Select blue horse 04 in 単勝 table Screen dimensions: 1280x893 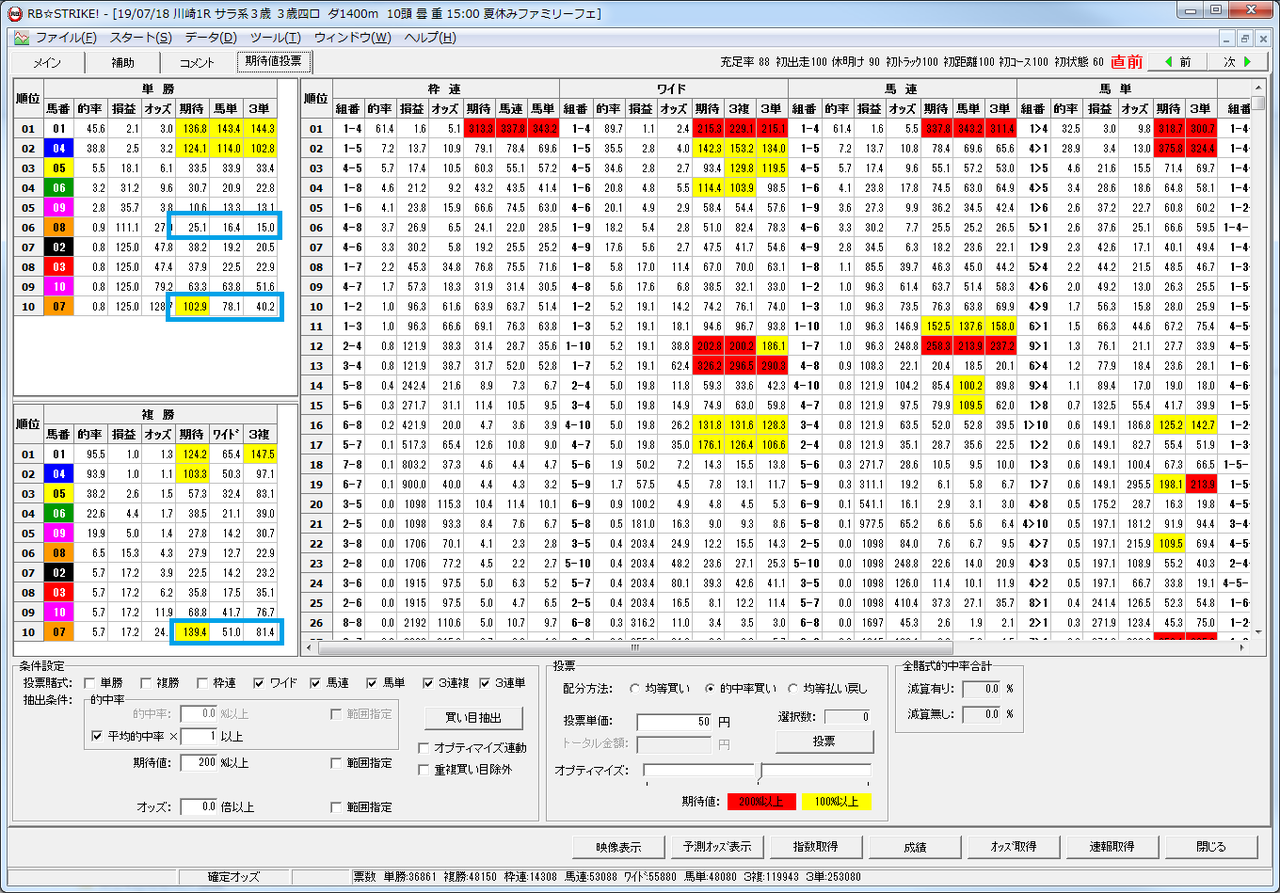[x=58, y=147]
